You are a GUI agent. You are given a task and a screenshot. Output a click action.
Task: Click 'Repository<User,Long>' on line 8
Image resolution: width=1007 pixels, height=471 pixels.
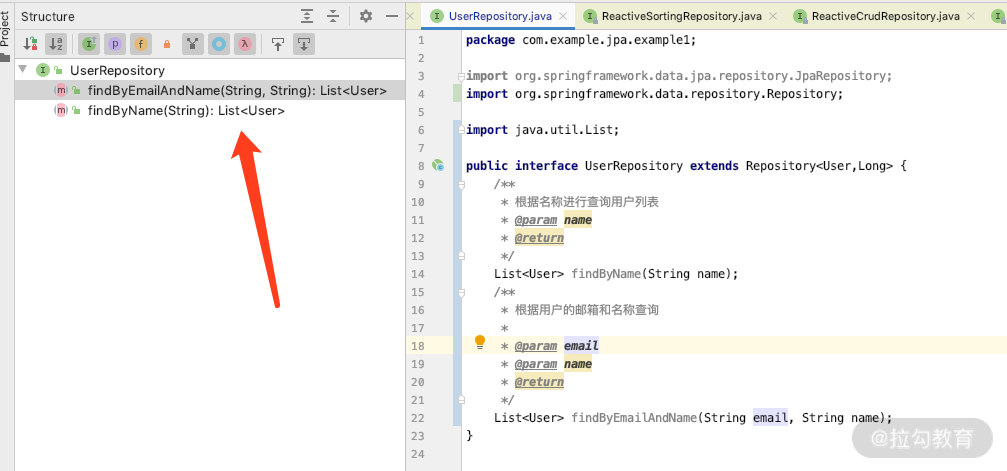pyautogui.click(x=819, y=166)
